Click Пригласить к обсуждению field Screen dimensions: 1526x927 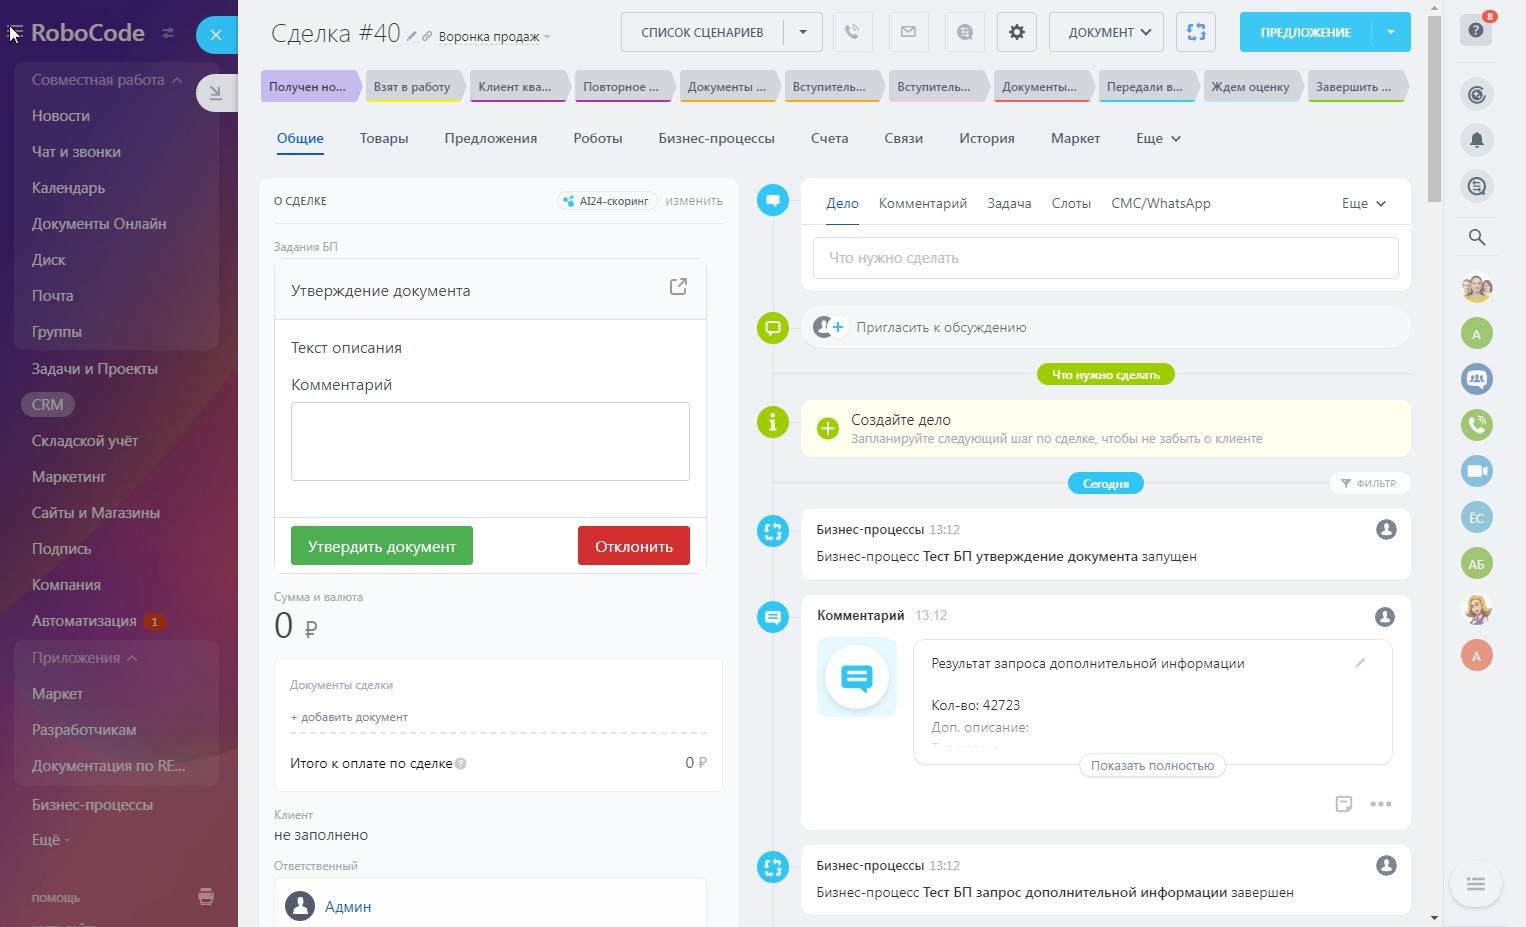(1106, 327)
